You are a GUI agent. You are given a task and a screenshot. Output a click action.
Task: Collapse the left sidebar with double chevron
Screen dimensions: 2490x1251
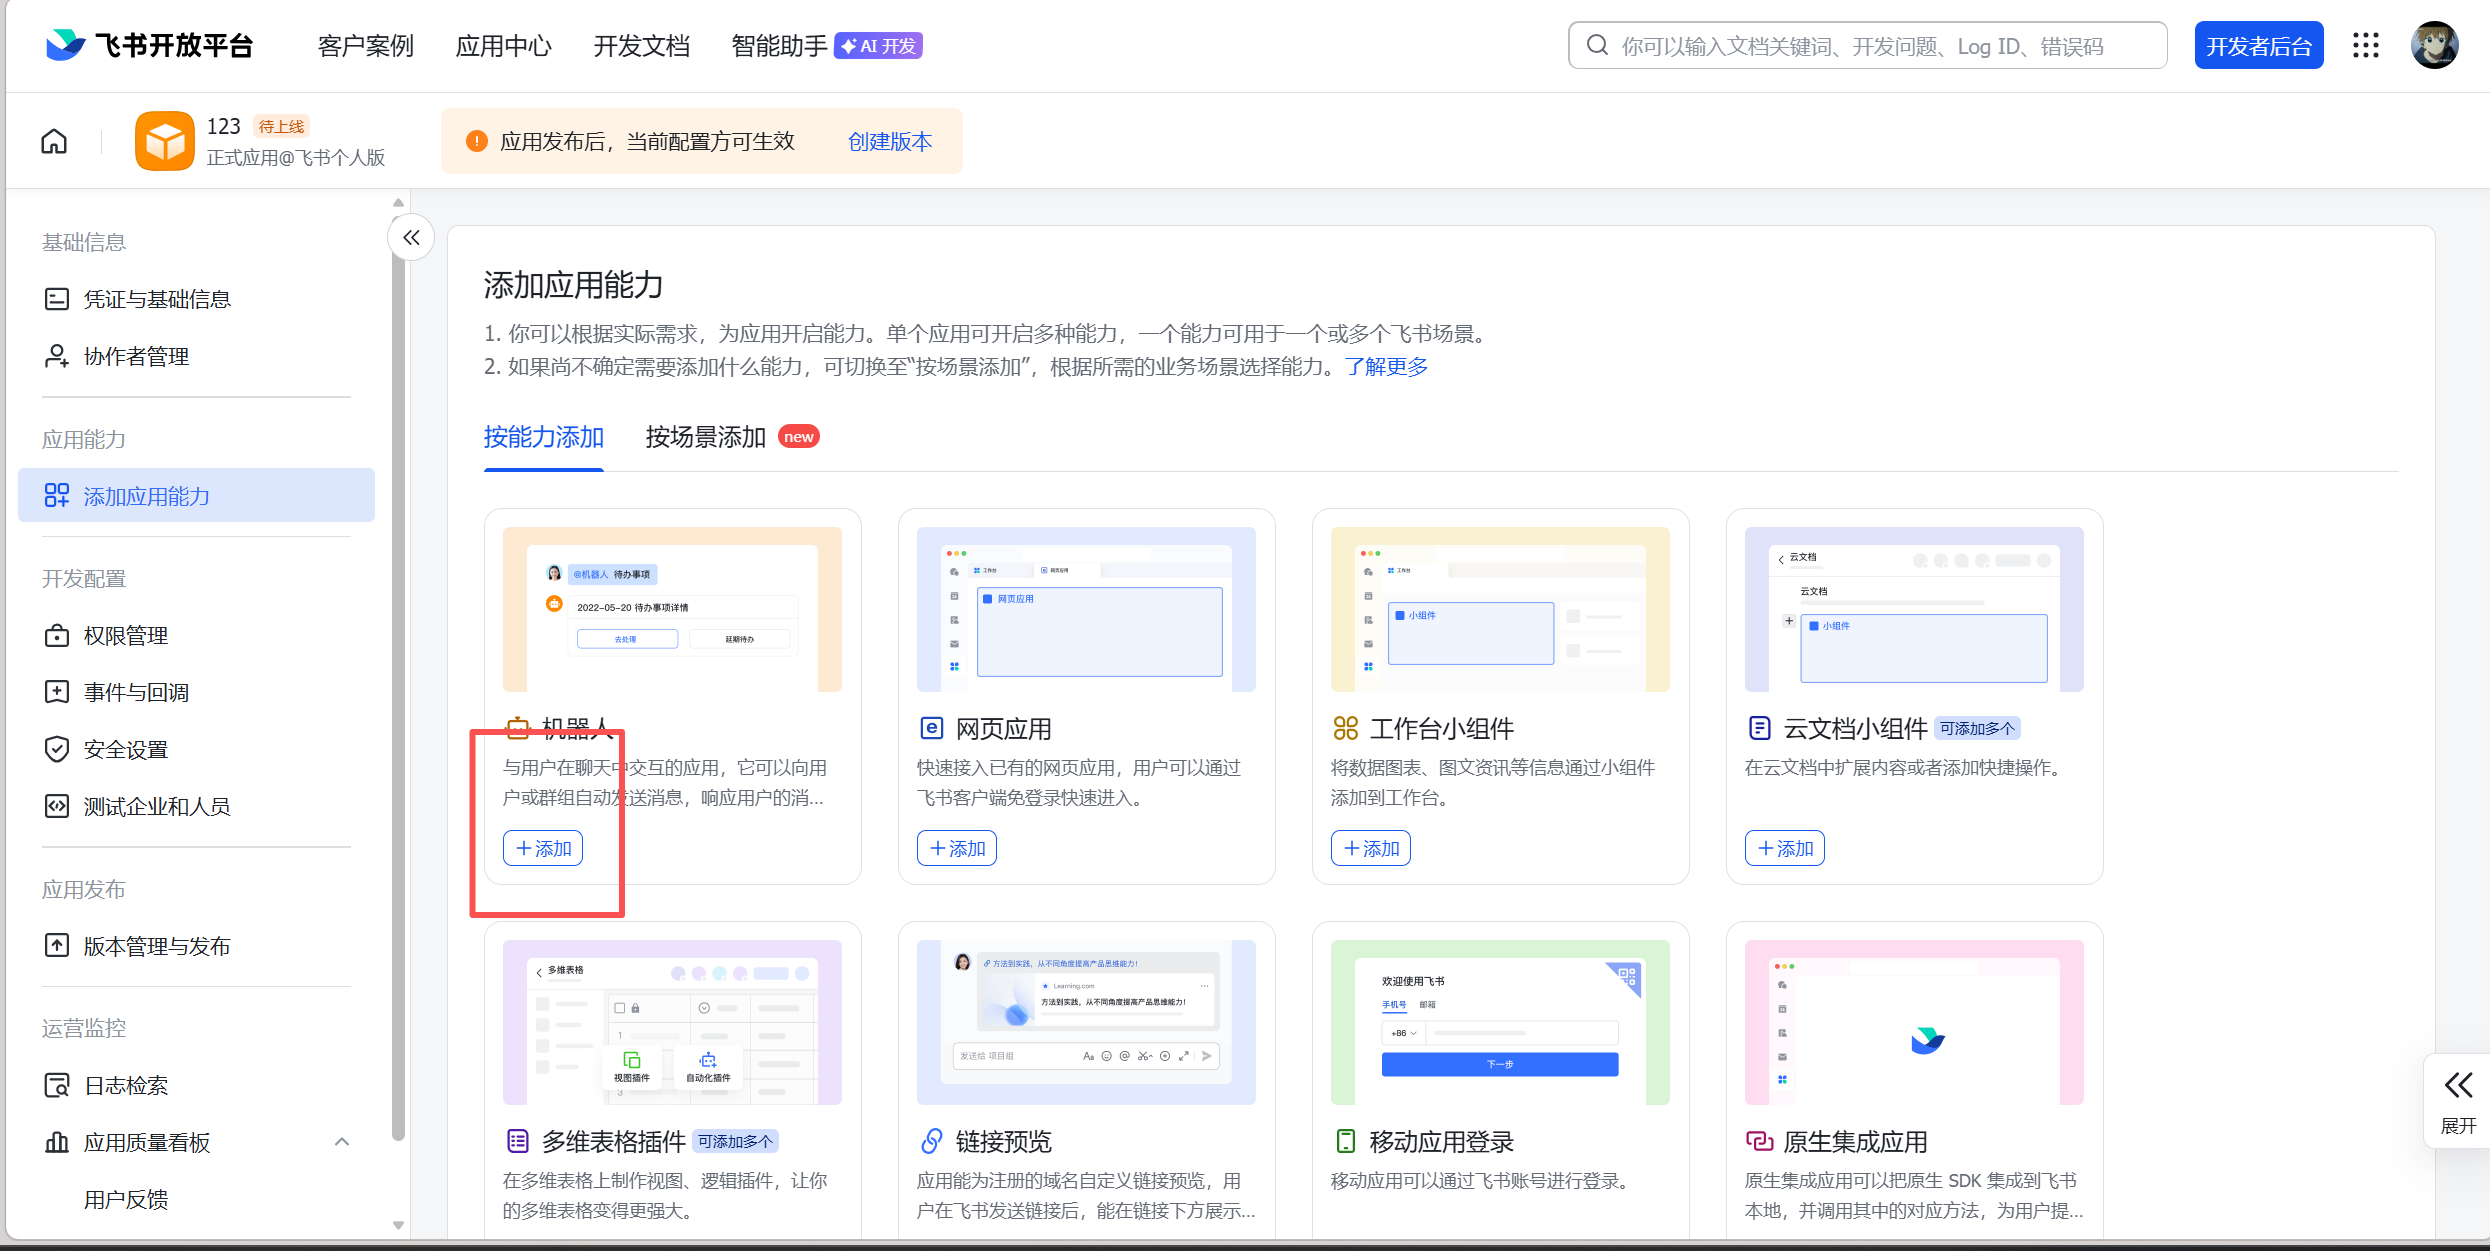pyautogui.click(x=411, y=237)
